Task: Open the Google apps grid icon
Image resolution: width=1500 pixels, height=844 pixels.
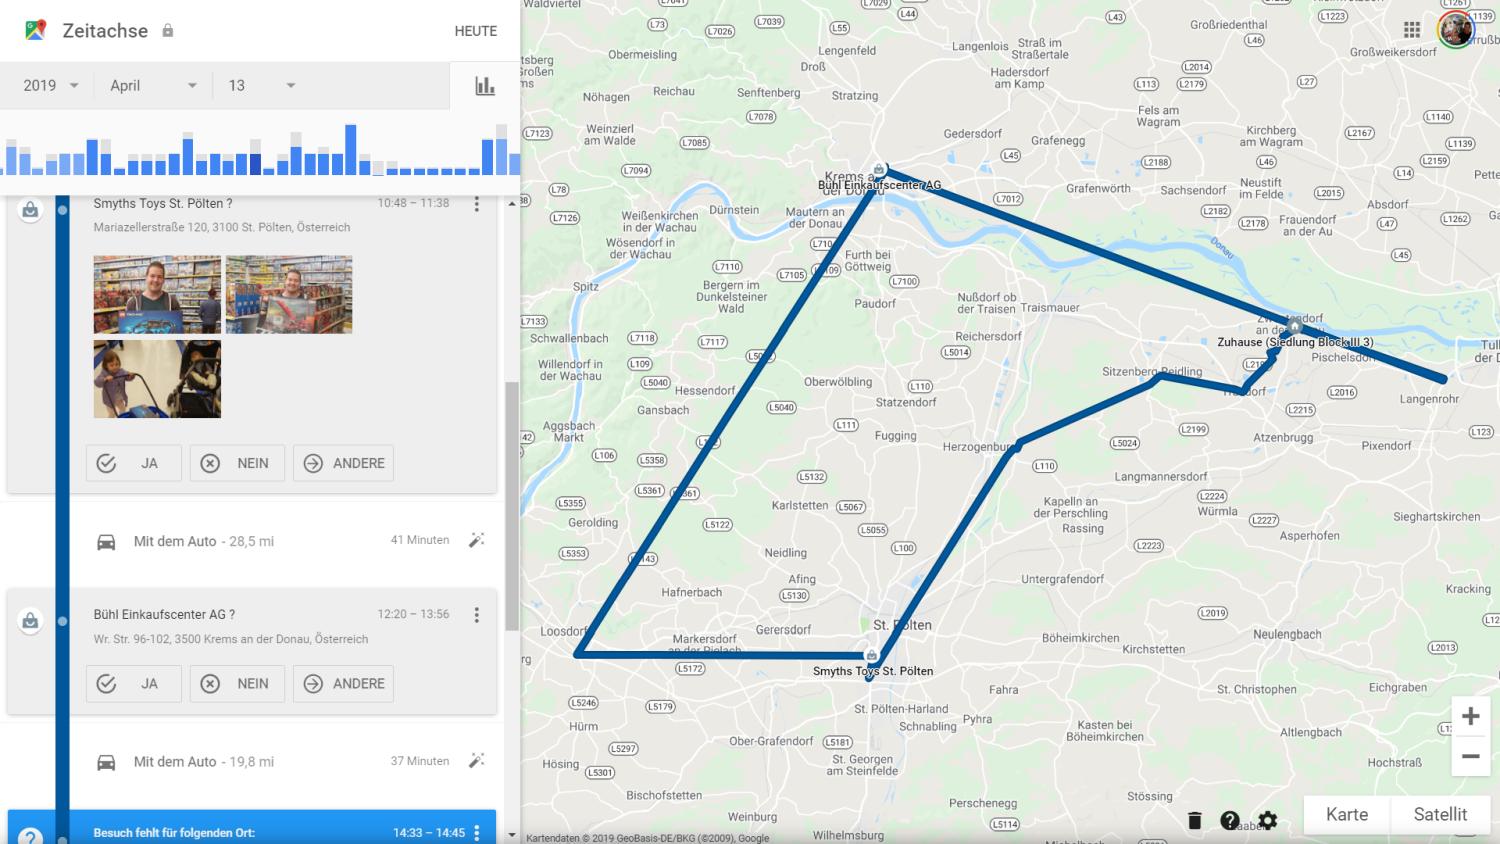Action: [x=1412, y=30]
